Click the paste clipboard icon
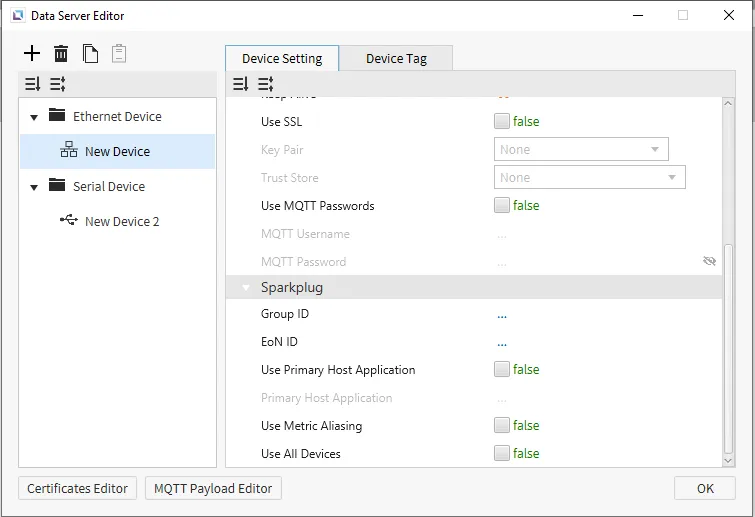755x517 pixels. point(119,54)
